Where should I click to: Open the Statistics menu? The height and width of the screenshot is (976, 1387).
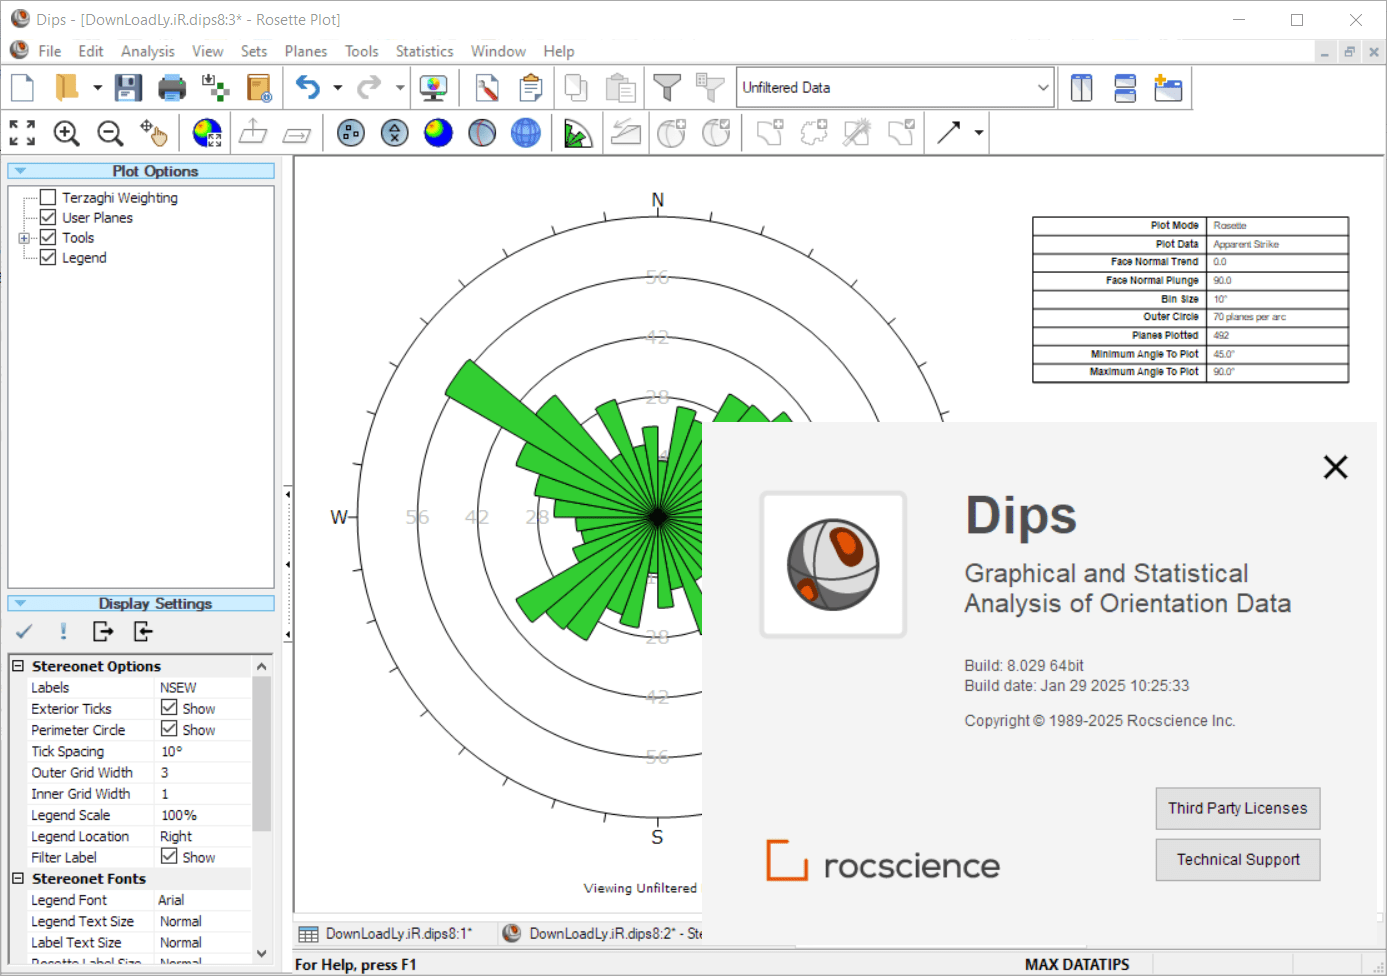coord(424,51)
